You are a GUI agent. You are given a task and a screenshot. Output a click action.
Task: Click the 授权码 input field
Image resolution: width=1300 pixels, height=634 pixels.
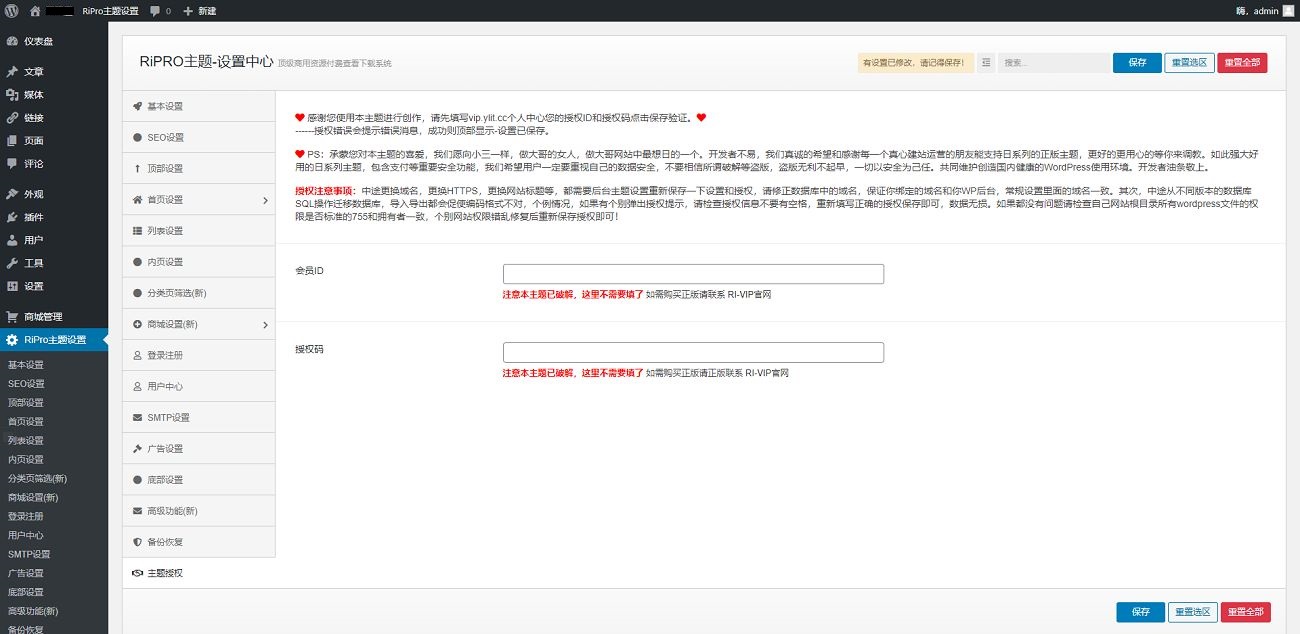tap(693, 352)
